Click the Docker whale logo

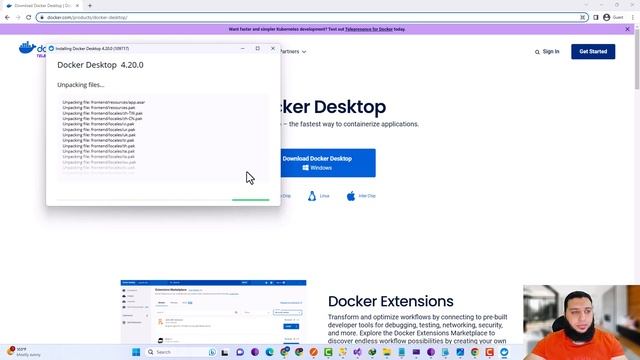(27, 48)
